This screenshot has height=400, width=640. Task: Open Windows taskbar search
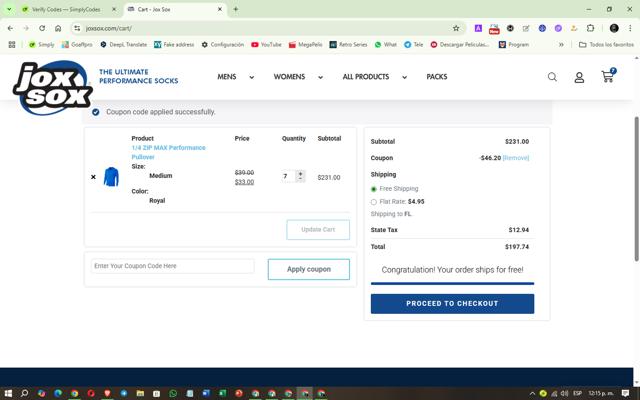[x=24, y=393]
